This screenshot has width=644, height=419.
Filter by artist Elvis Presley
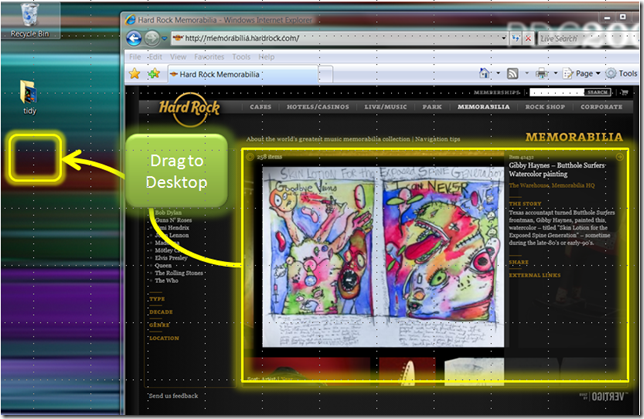(x=171, y=258)
